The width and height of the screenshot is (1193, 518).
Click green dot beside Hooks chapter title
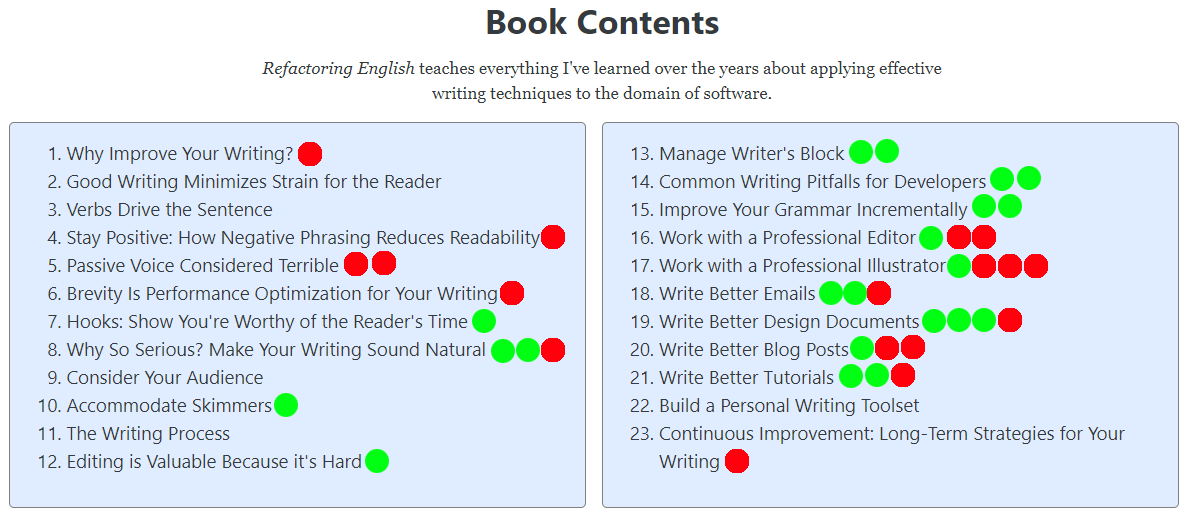point(483,321)
